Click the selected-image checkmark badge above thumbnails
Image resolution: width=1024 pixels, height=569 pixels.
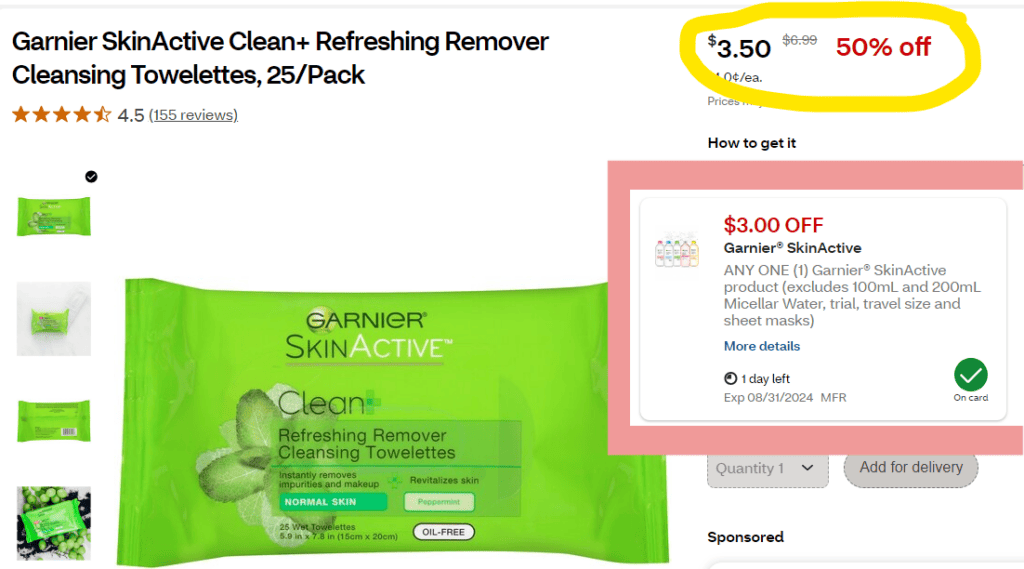point(91,176)
